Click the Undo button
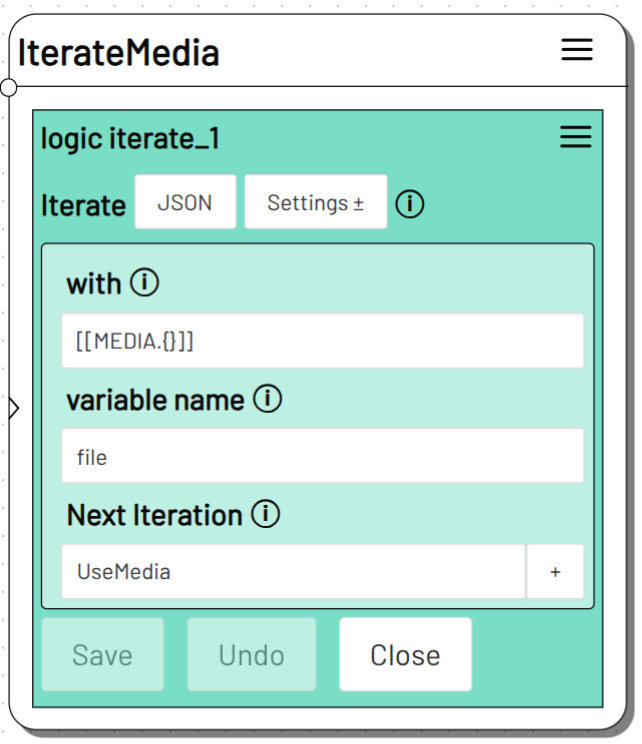 [x=251, y=655]
